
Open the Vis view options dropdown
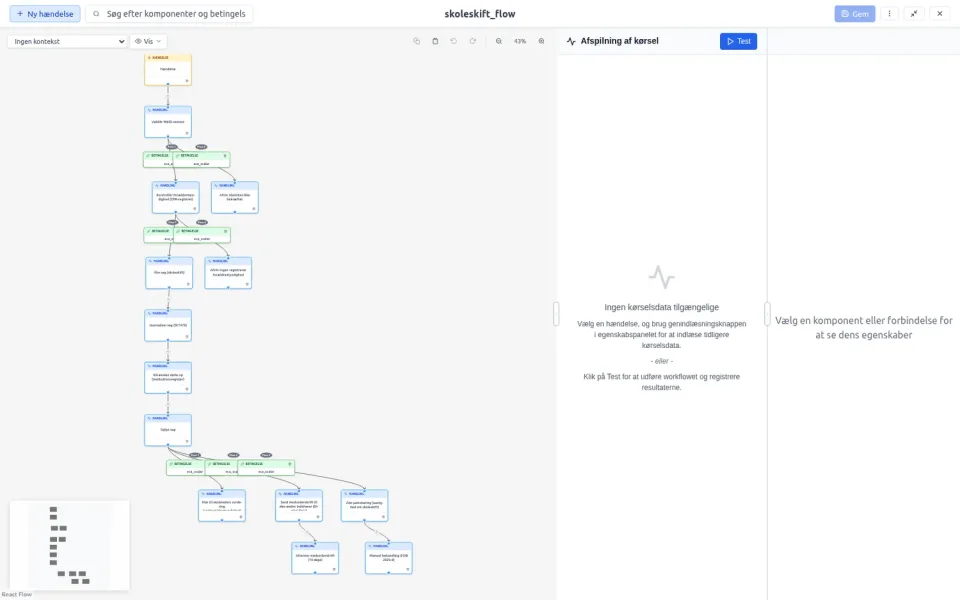point(148,41)
